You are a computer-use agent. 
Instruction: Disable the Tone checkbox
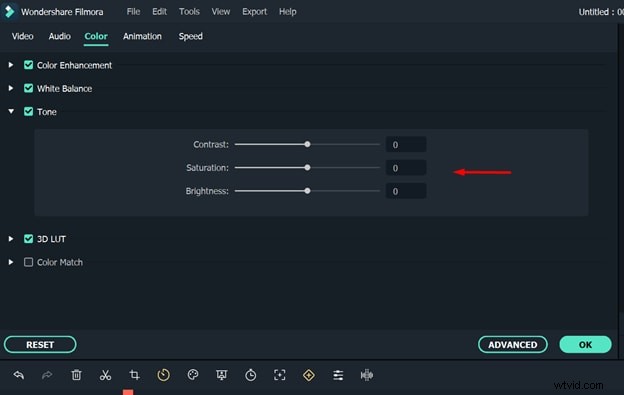pyautogui.click(x=28, y=111)
